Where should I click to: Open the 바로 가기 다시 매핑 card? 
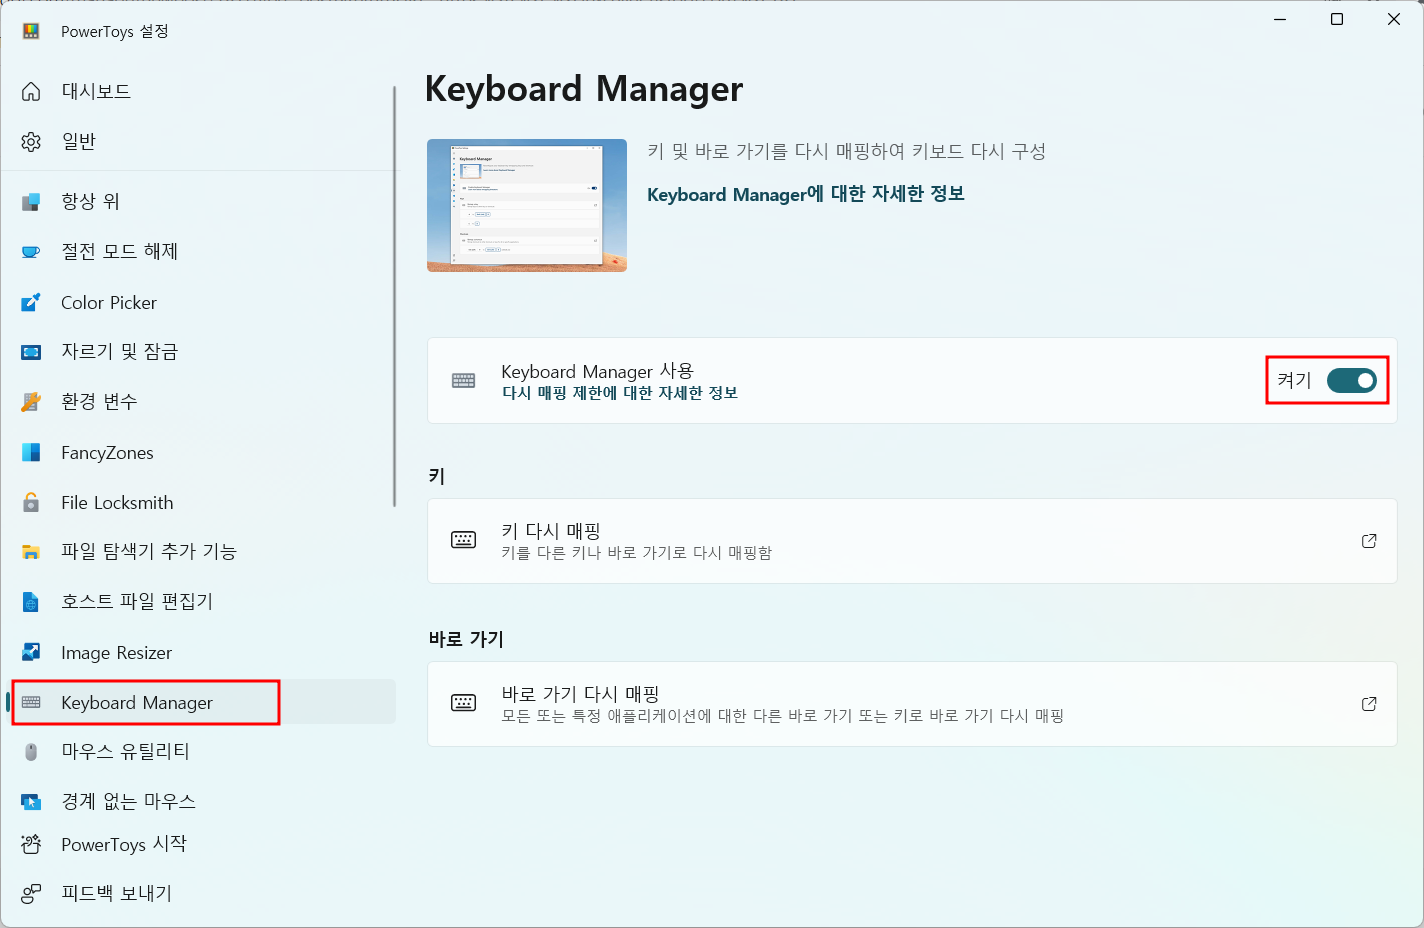point(912,704)
